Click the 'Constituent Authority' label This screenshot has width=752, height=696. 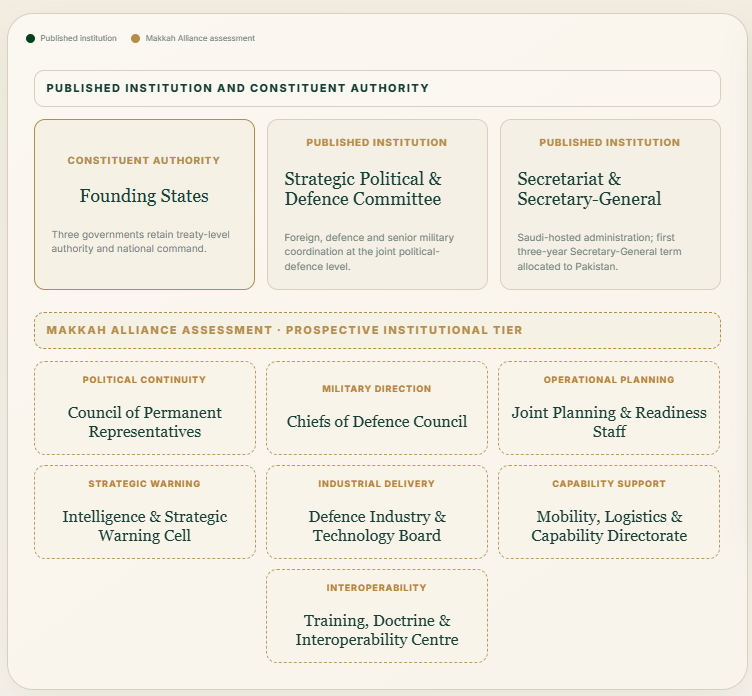(x=143, y=160)
